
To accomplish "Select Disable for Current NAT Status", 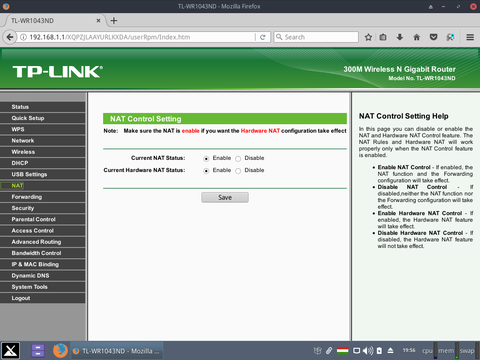I will 238,159.
